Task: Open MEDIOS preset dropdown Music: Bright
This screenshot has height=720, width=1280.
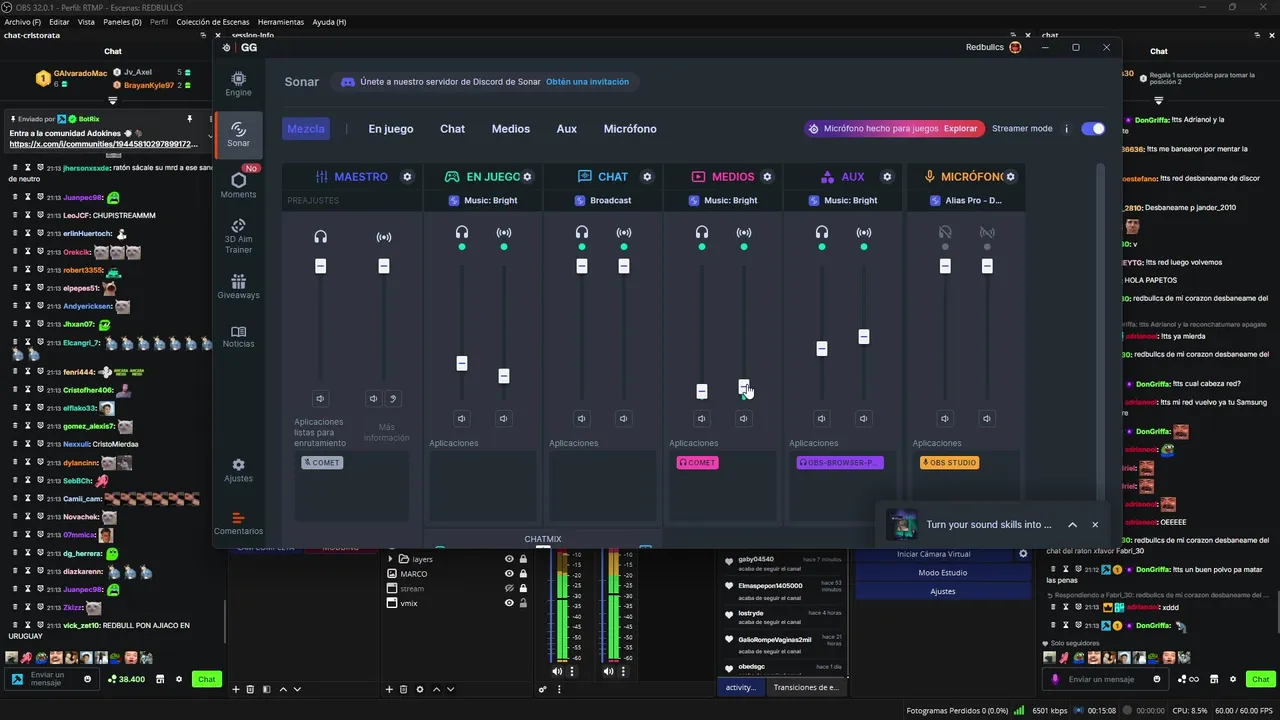Action: 723,200
